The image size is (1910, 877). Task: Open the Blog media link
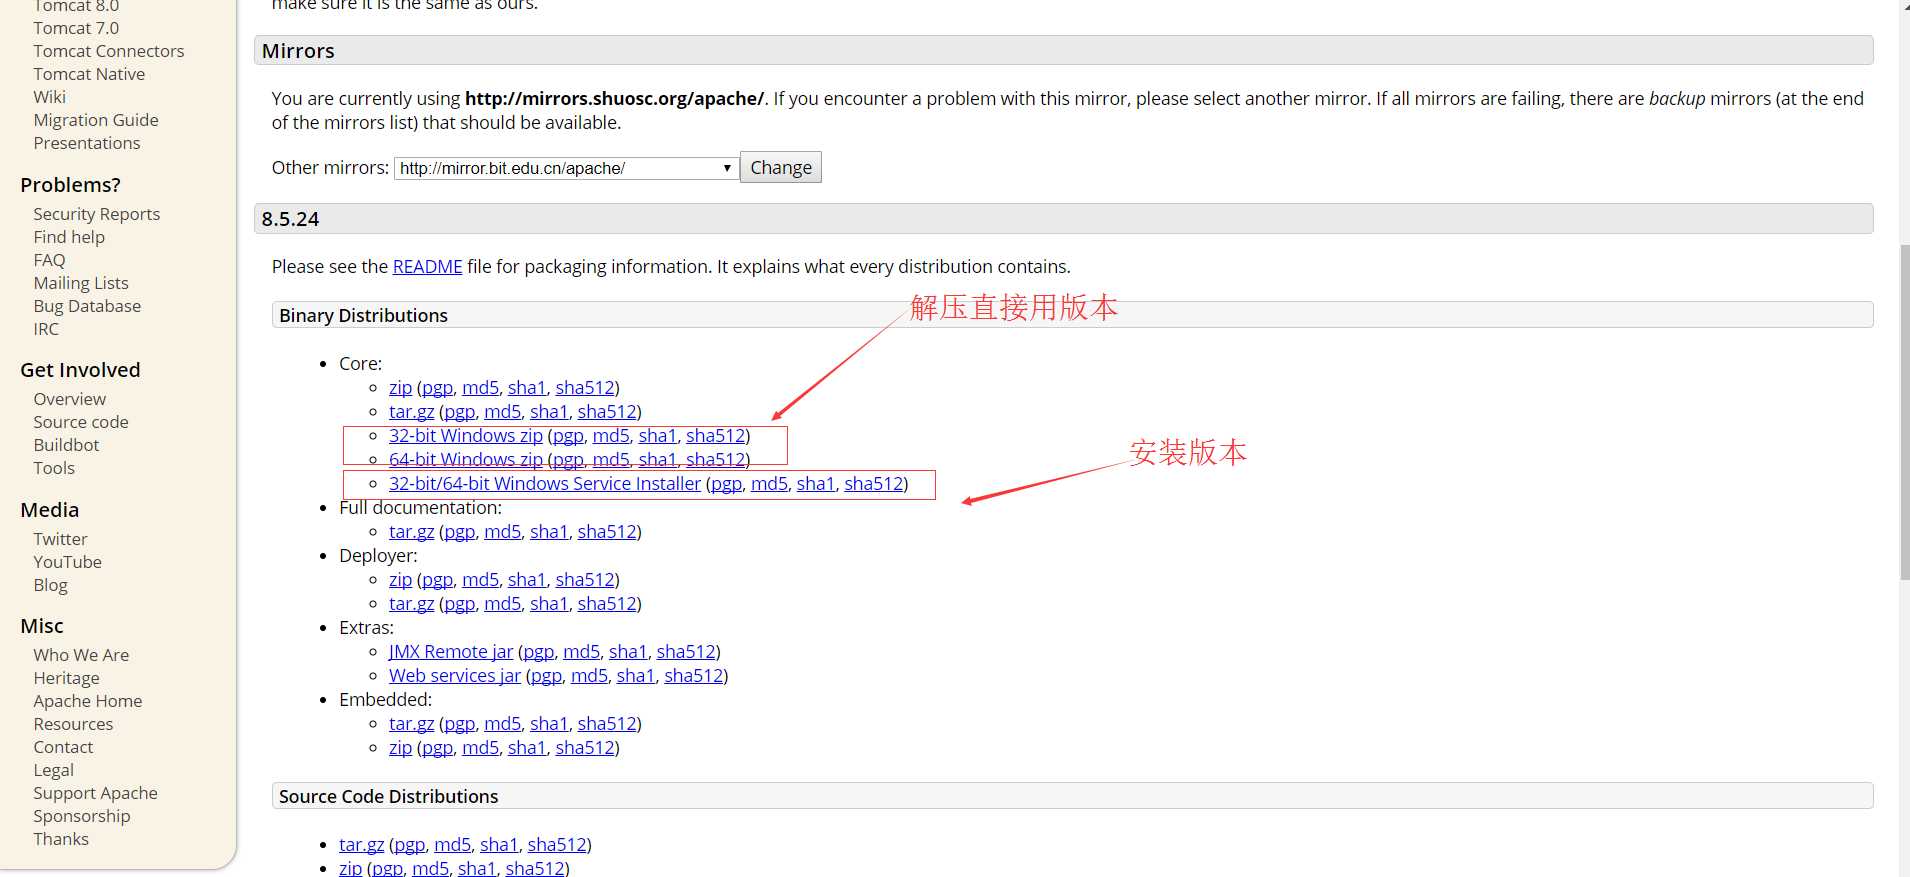coord(50,585)
